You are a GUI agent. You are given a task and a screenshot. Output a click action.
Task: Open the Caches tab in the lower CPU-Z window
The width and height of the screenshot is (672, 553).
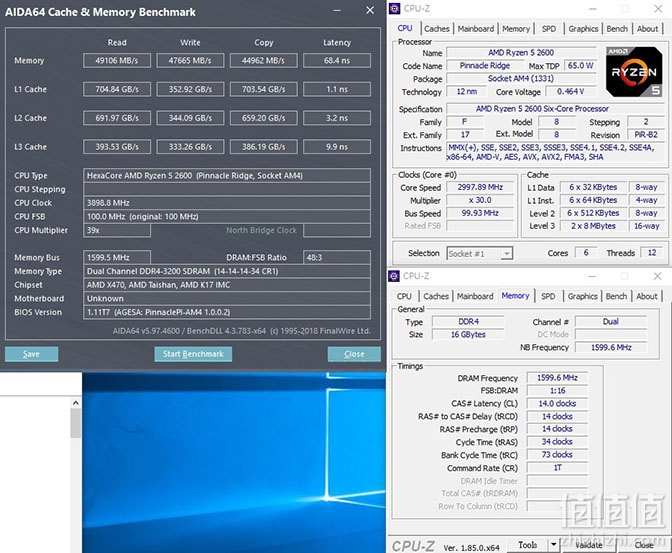pos(436,296)
